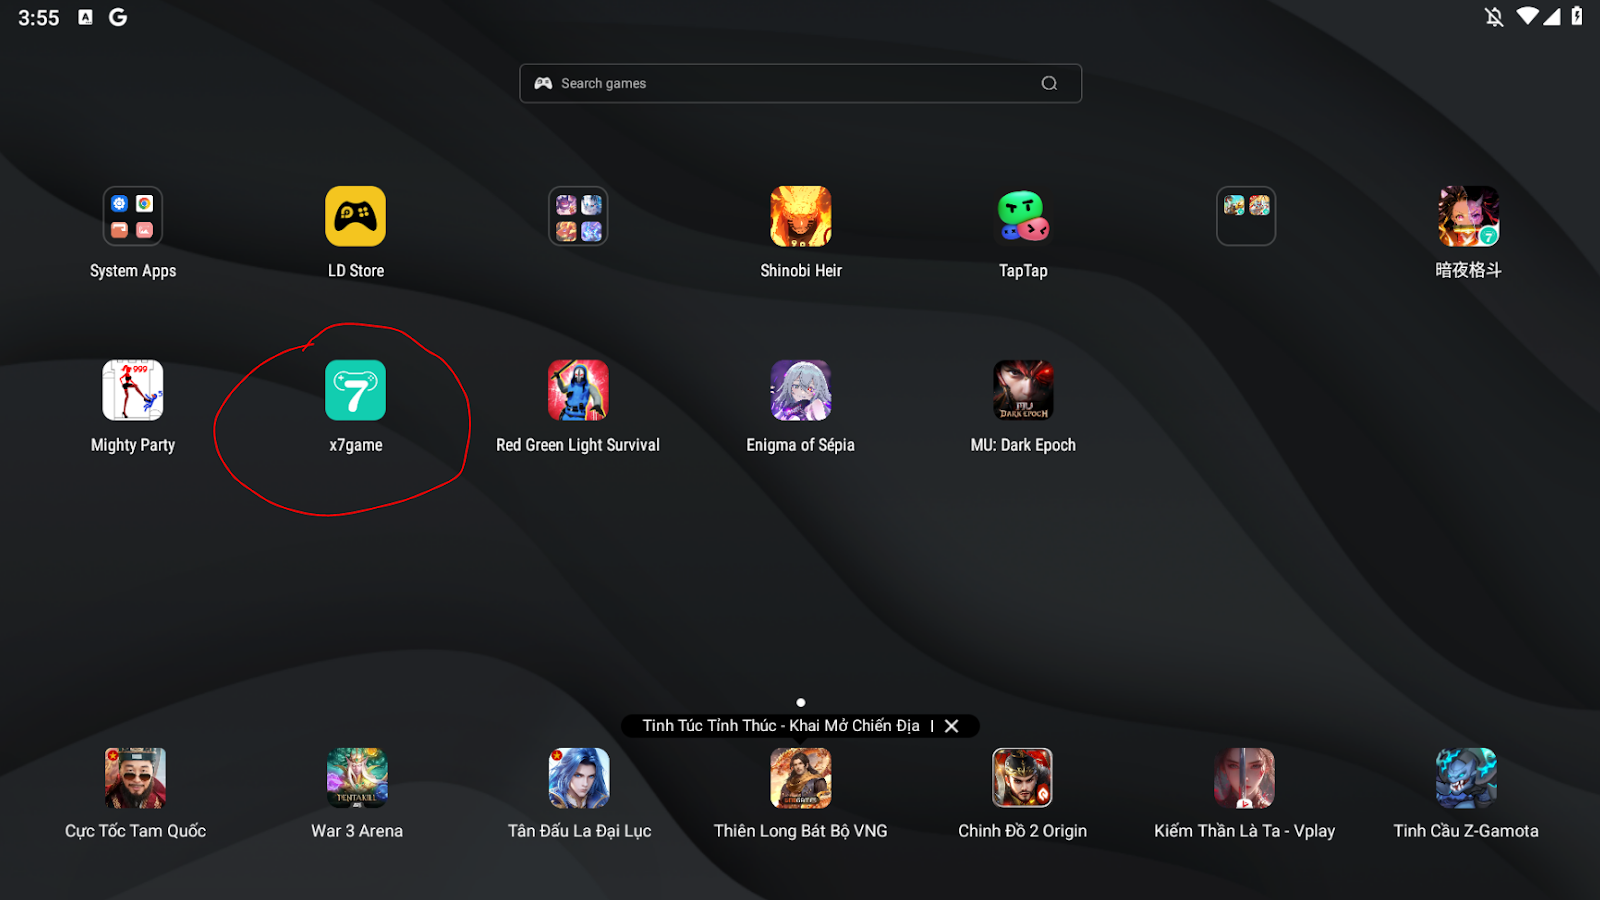This screenshot has height=900, width=1600.
Task: Close the Tinh Túc Tỉnh Thức banner
Action: 952,726
